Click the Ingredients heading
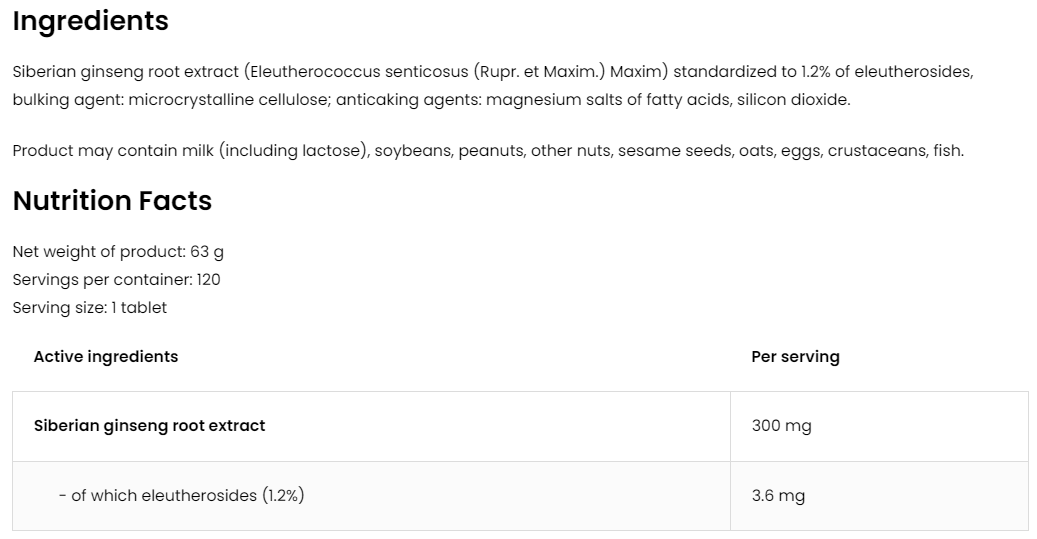 pos(90,21)
